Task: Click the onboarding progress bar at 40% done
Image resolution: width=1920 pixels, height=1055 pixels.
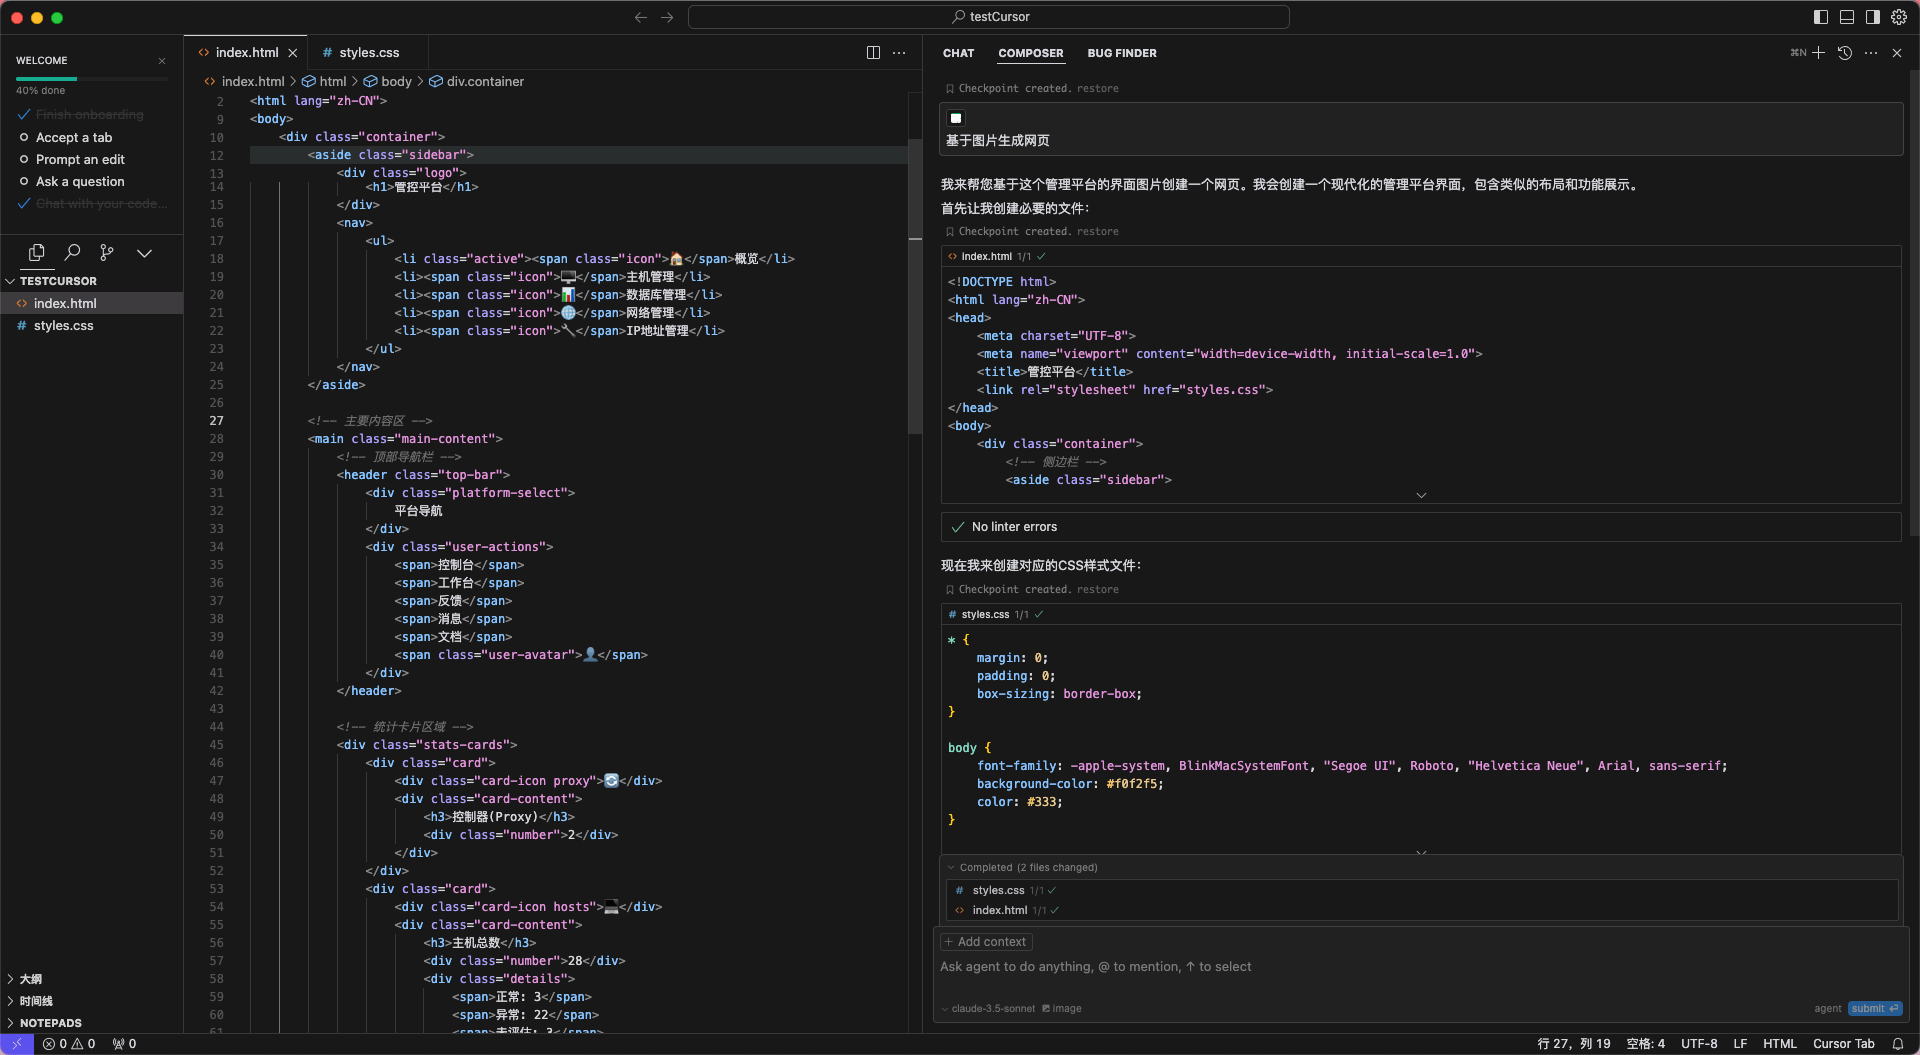Action: click(91, 78)
